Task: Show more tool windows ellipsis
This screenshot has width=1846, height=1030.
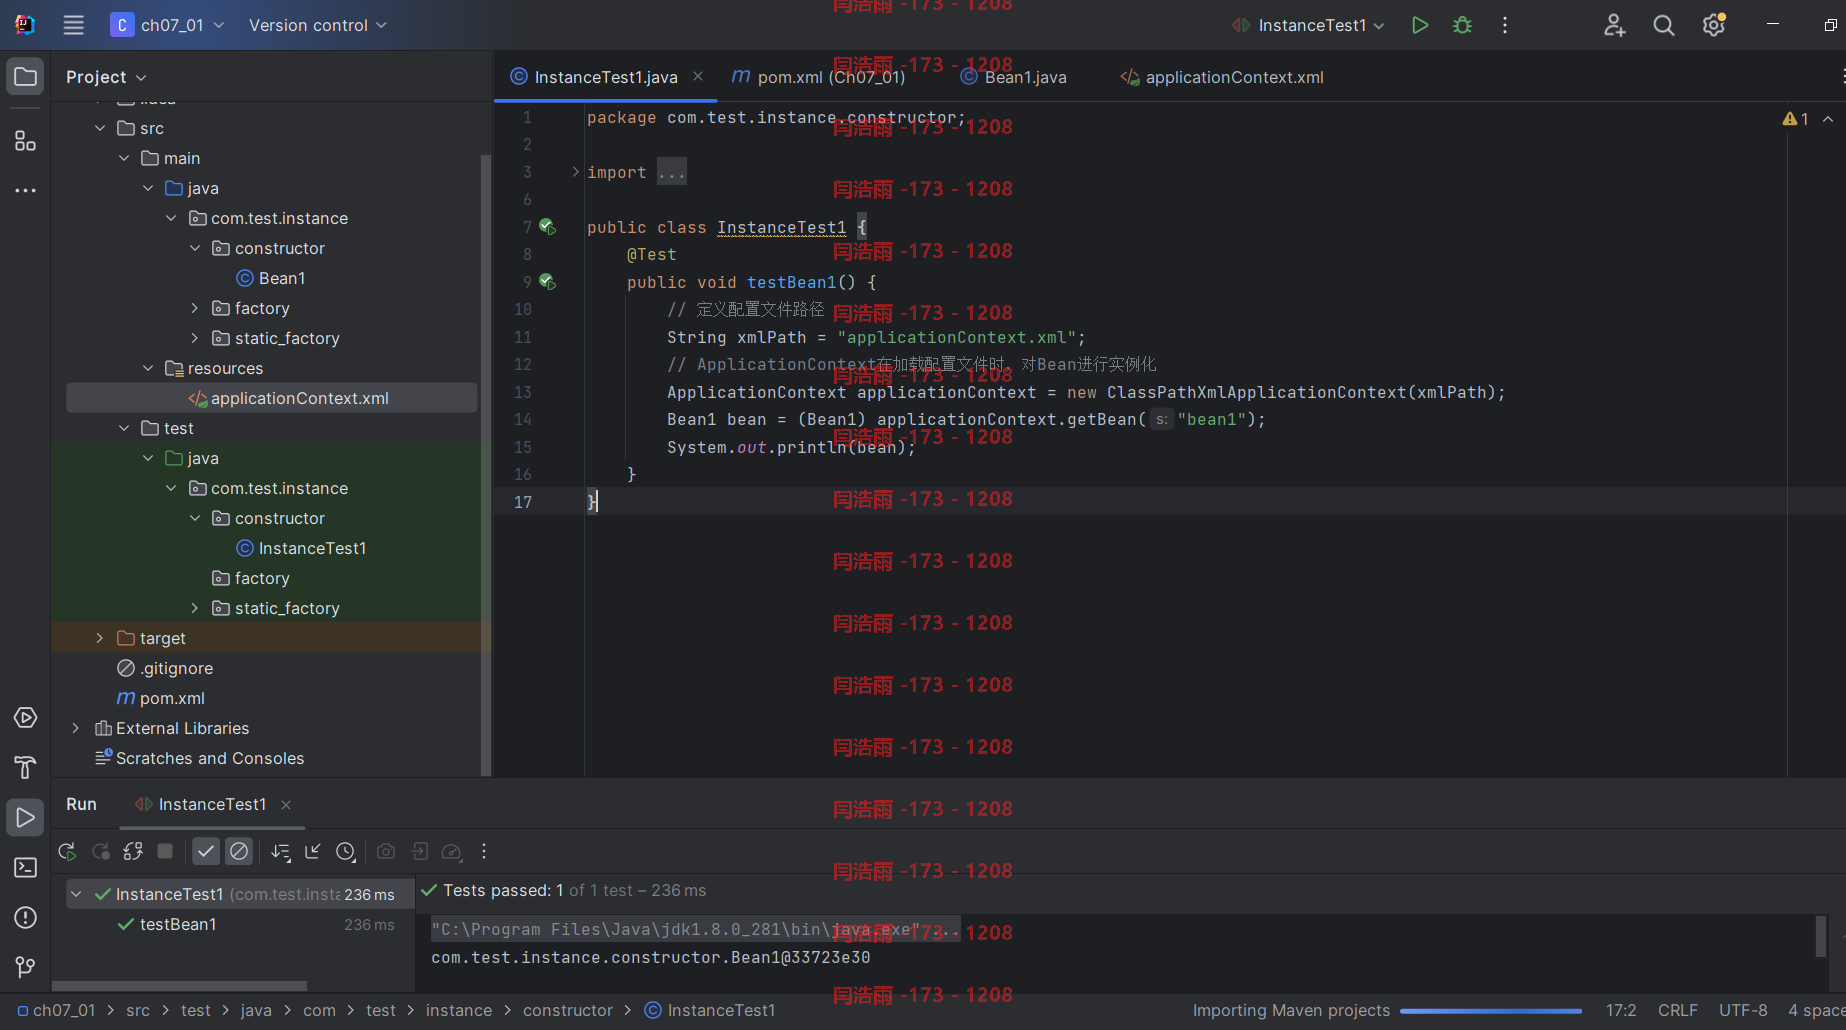Action: pyautogui.click(x=25, y=190)
